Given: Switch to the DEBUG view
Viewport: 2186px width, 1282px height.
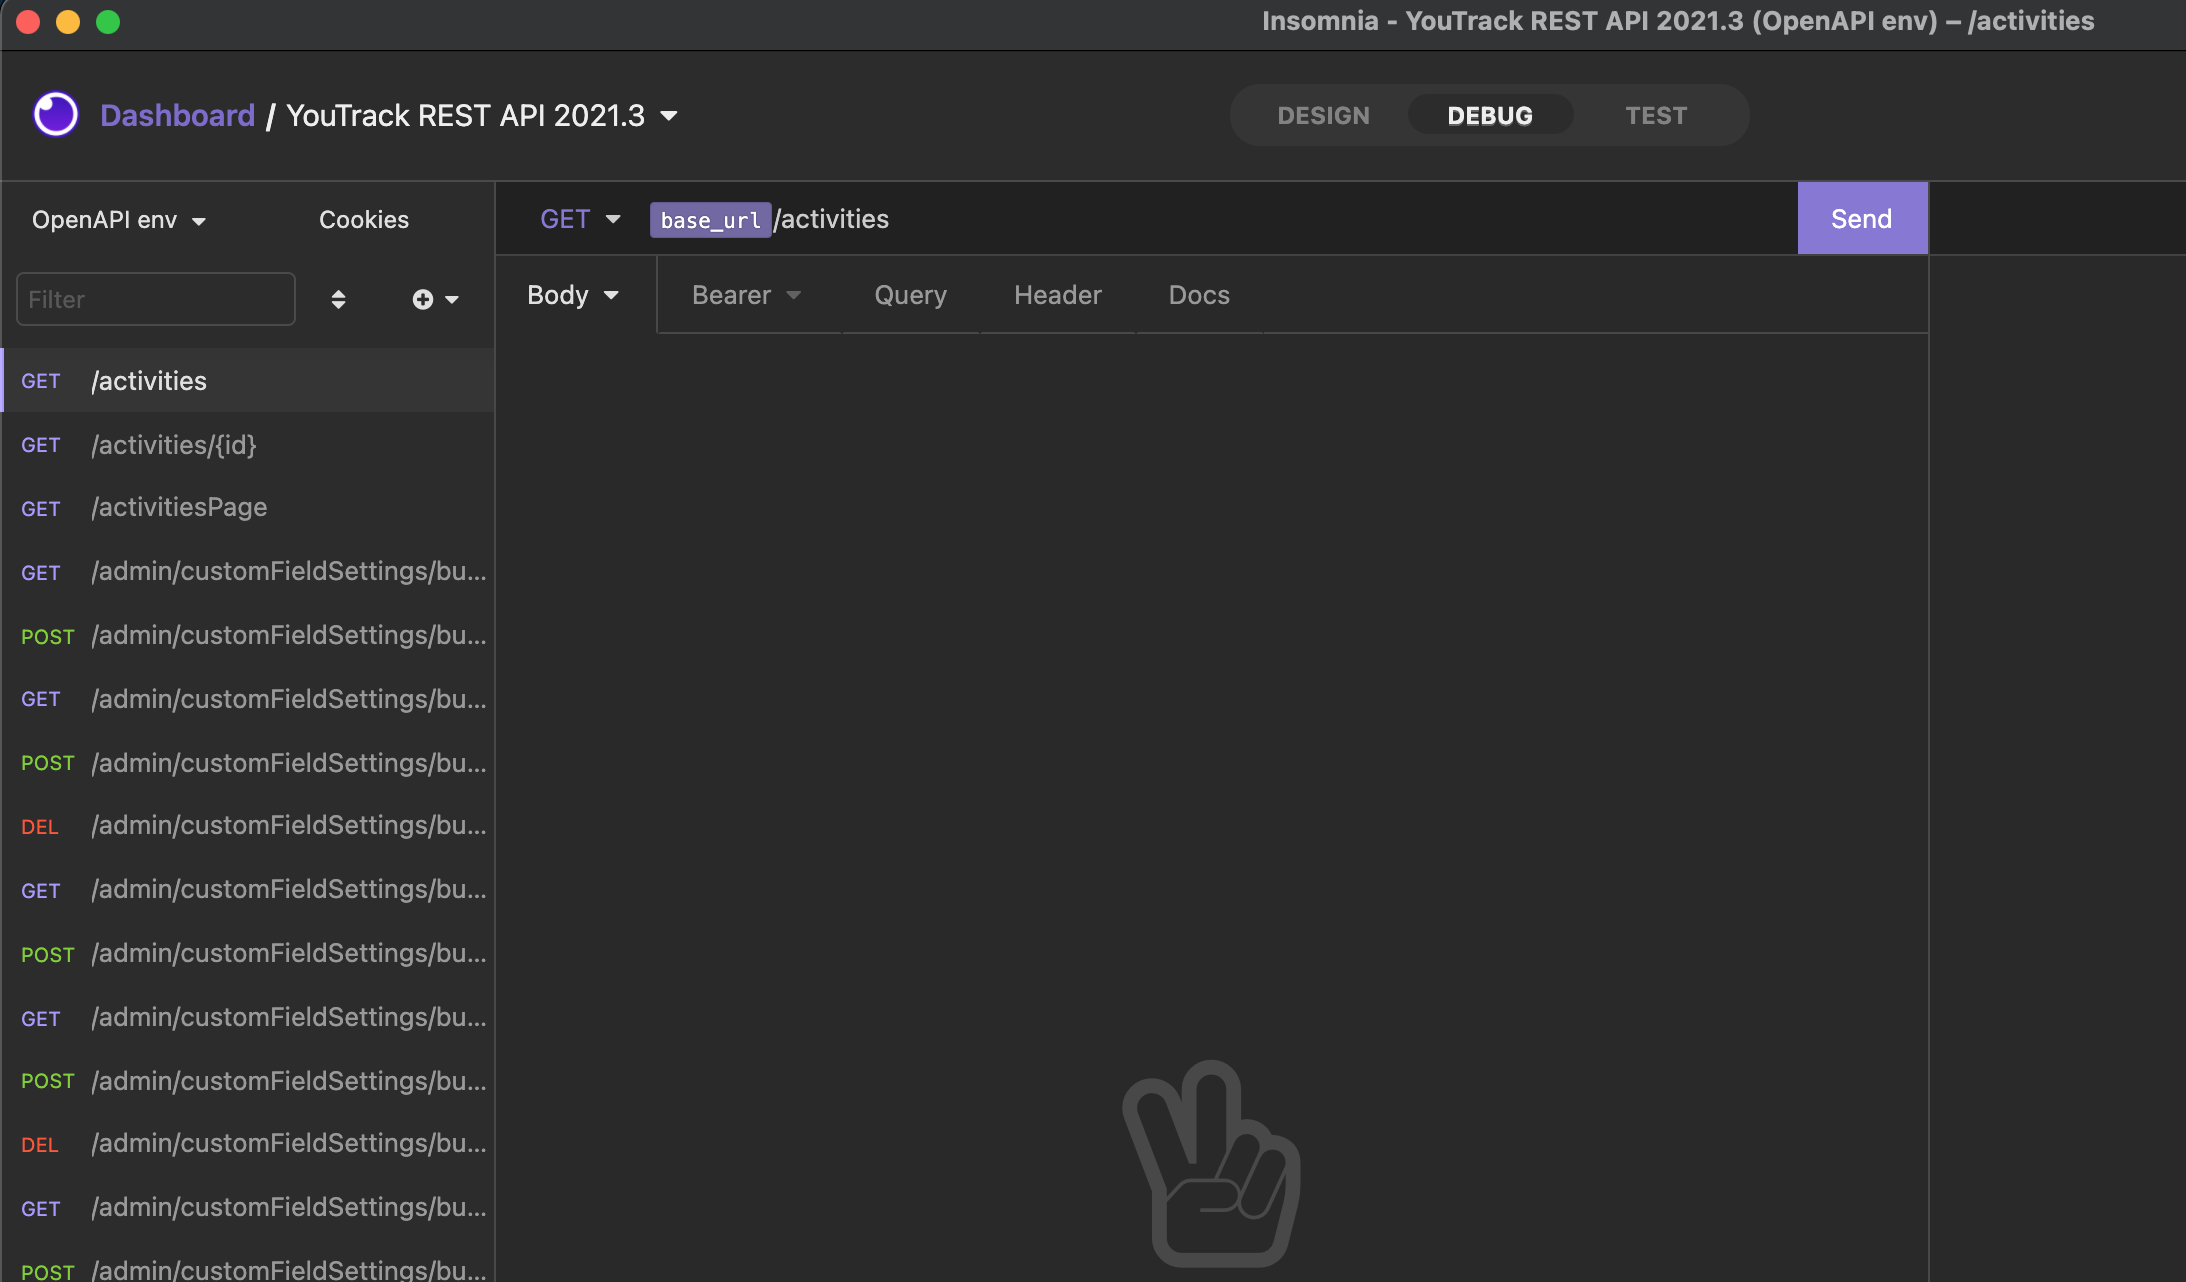Looking at the screenshot, I should (1490, 116).
